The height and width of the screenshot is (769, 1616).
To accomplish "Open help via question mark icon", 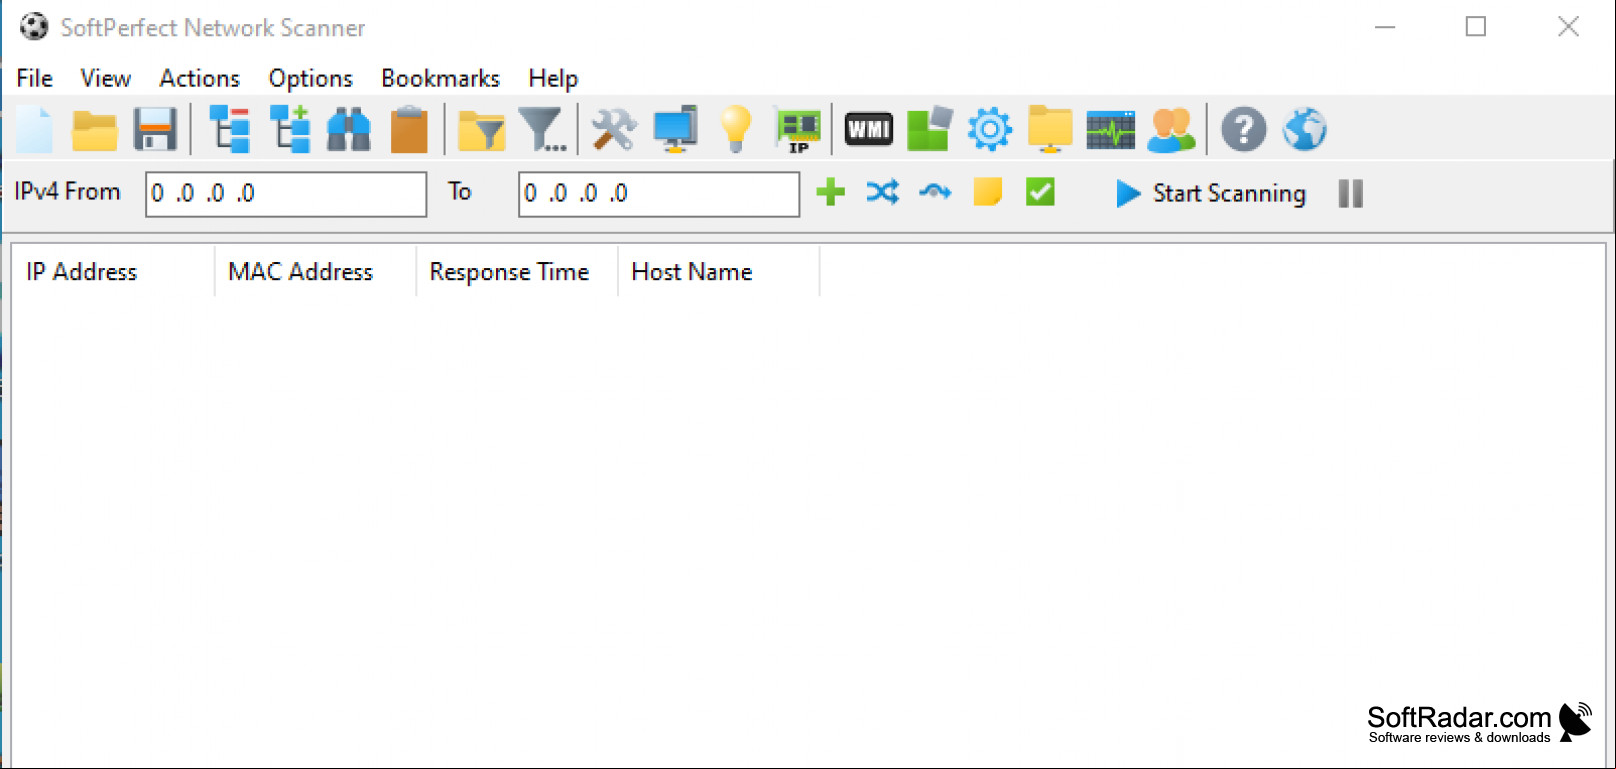I will click(x=1243, y=130).
